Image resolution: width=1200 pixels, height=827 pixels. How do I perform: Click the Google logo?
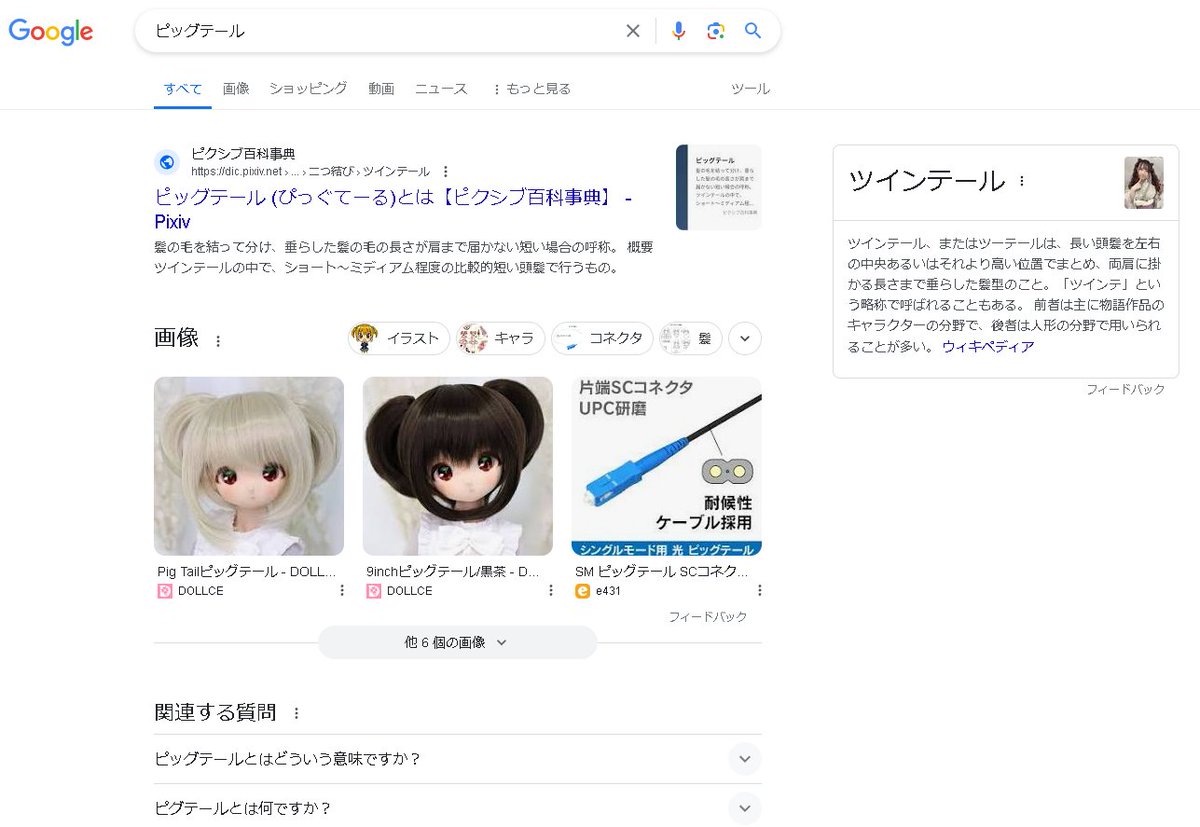click(51, 31)
